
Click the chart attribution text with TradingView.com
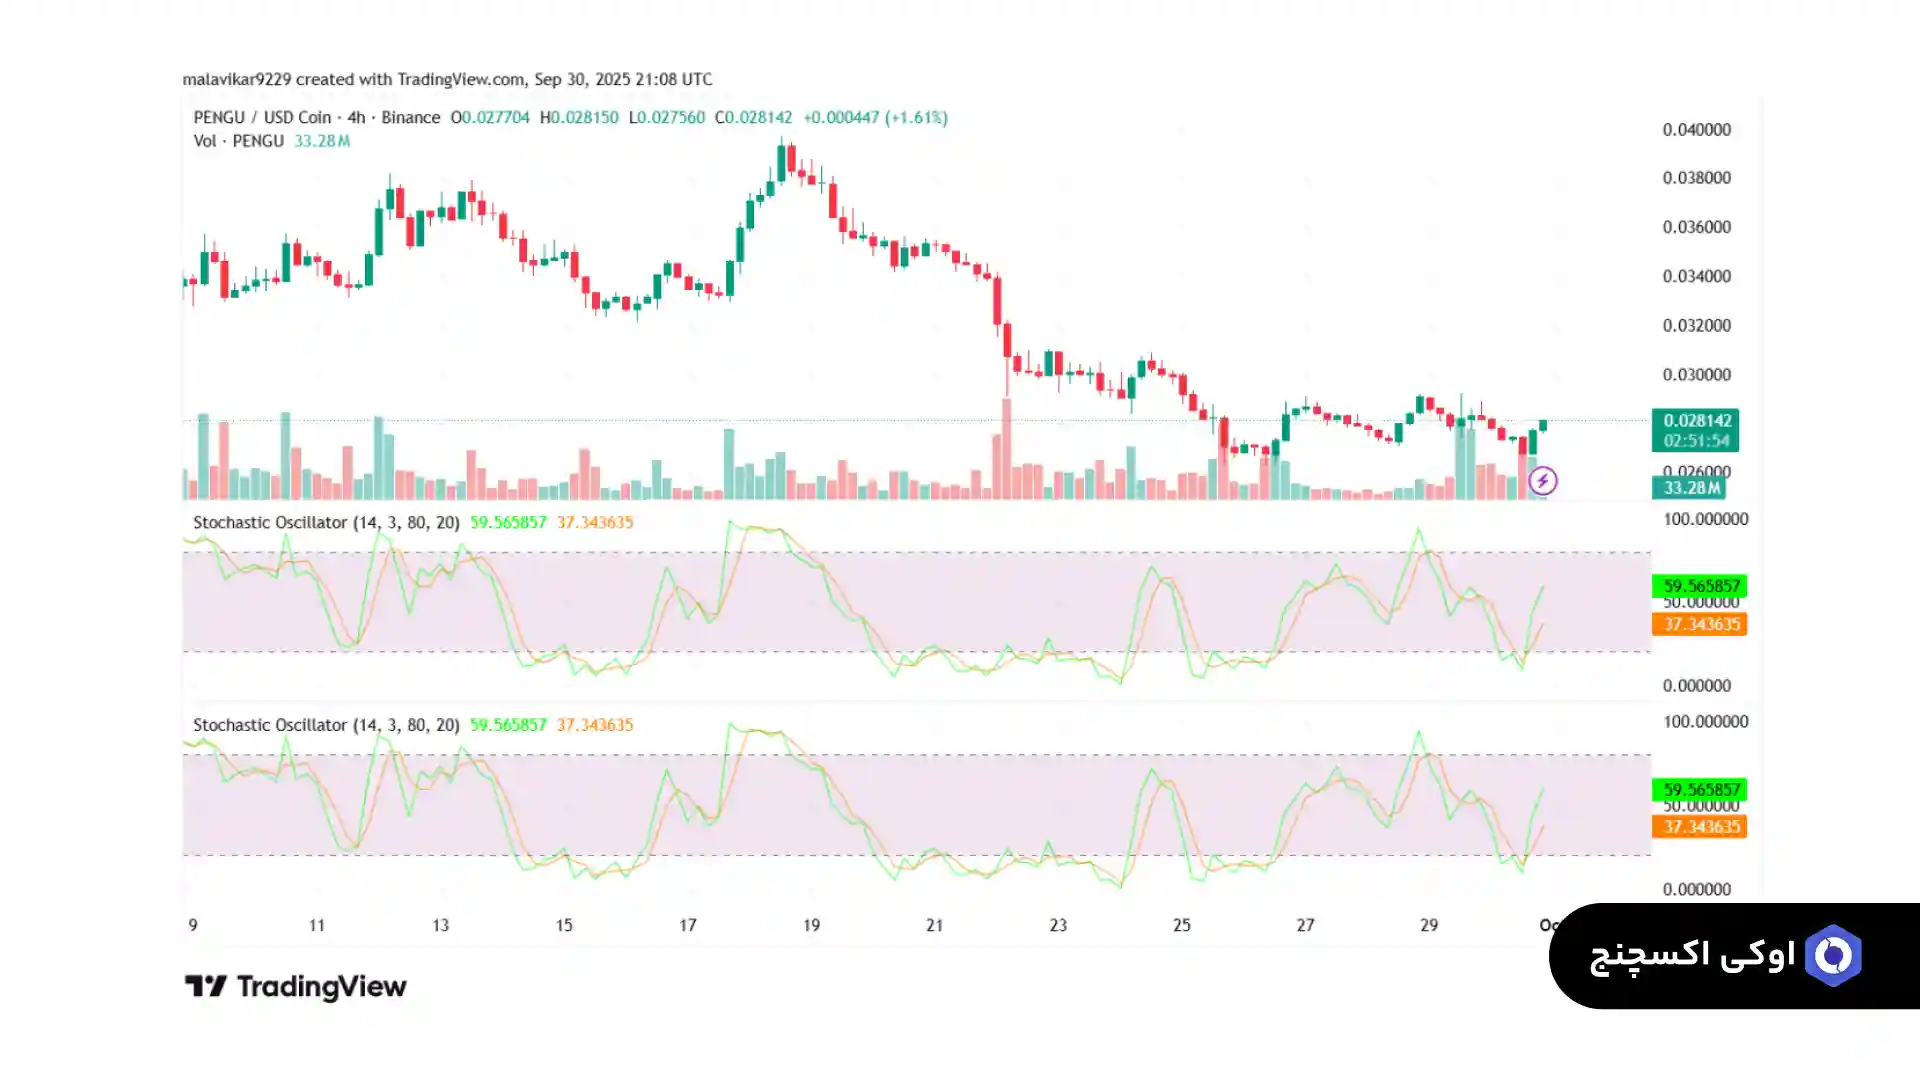point(447,79)
